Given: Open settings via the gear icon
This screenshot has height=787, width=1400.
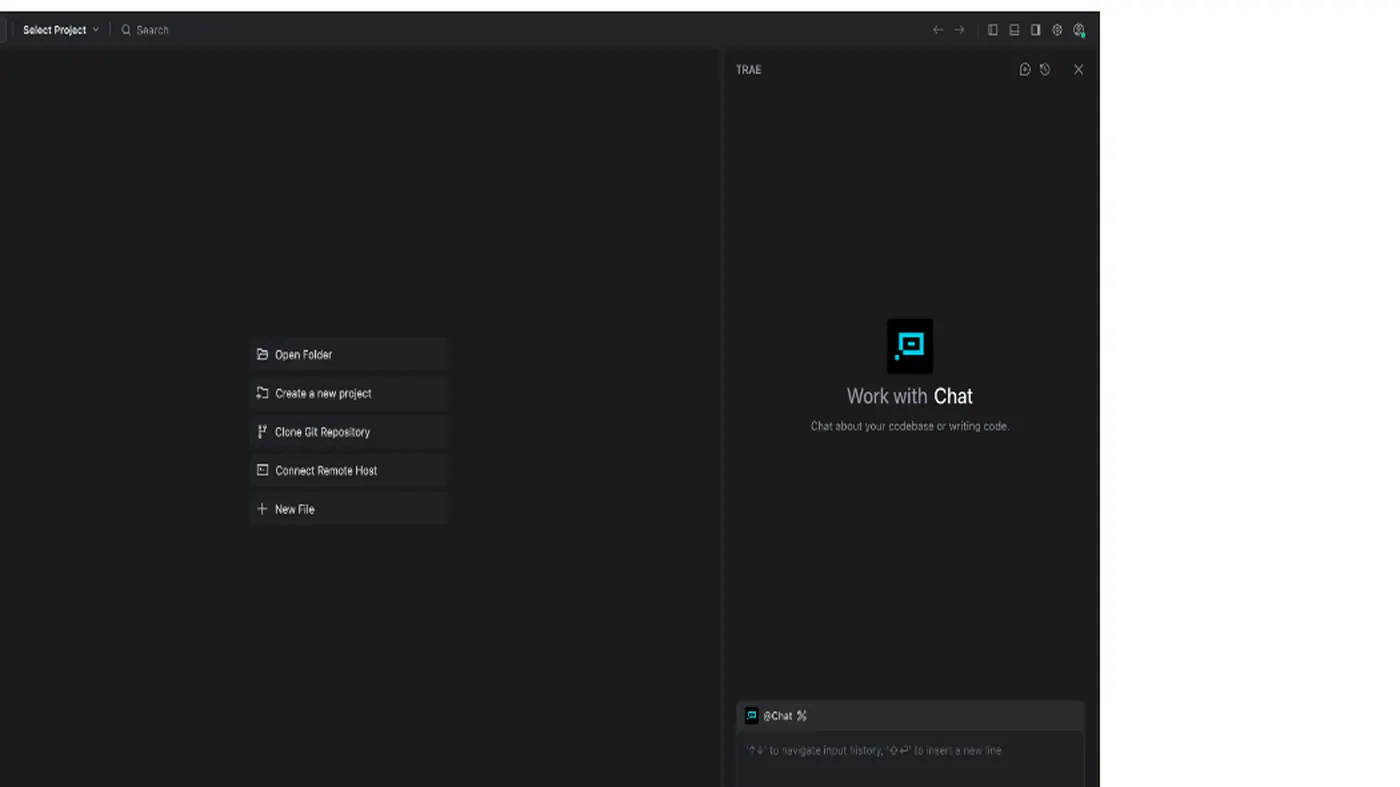Looking at the screenshot, I should tap(1057, 30).
